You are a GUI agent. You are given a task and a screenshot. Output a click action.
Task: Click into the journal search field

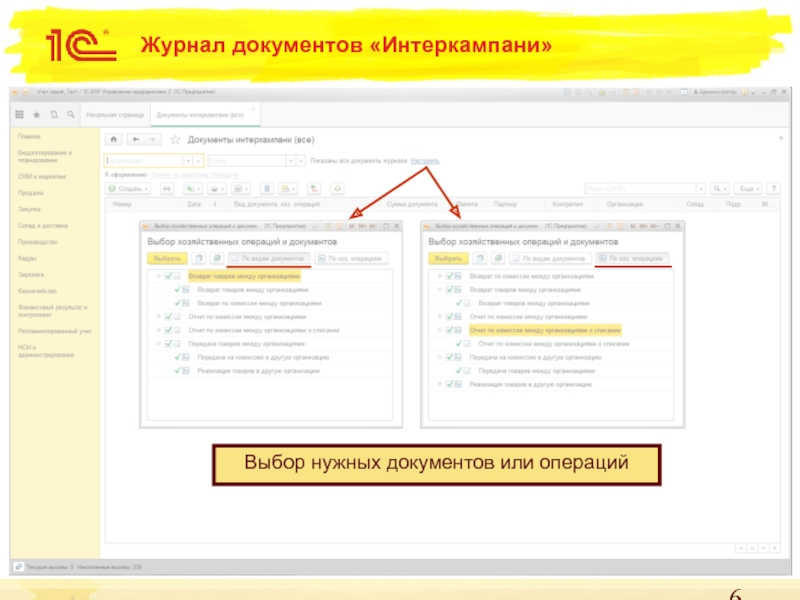point(640,189)
